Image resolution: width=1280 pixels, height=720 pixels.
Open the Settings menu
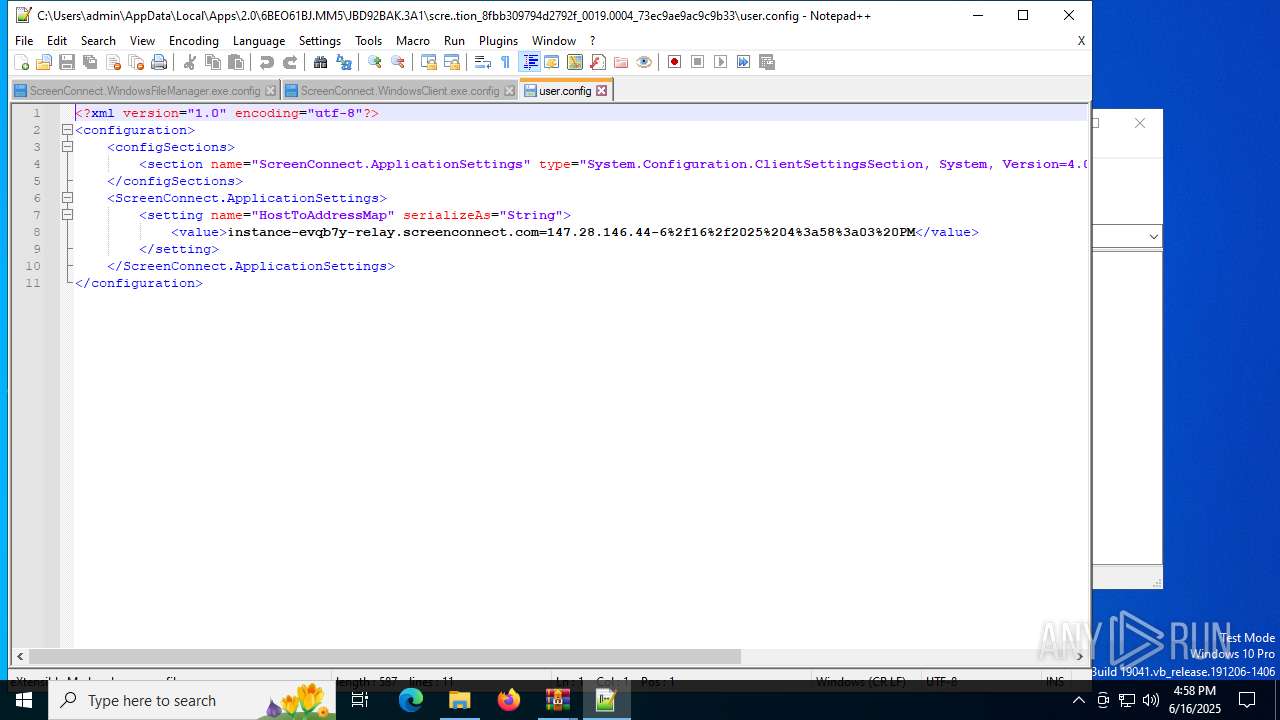click(320, 41)
